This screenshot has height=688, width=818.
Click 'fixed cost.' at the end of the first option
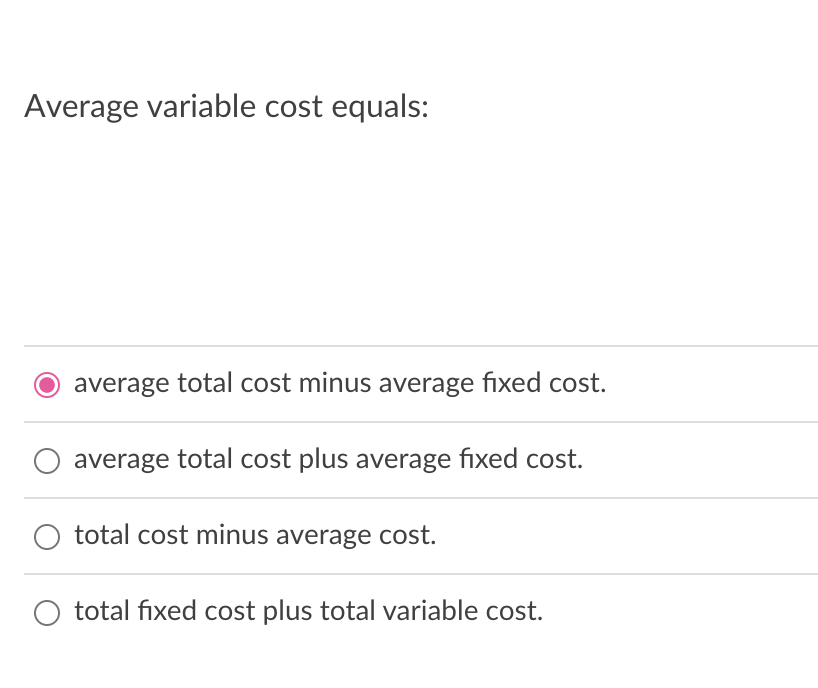544,383
